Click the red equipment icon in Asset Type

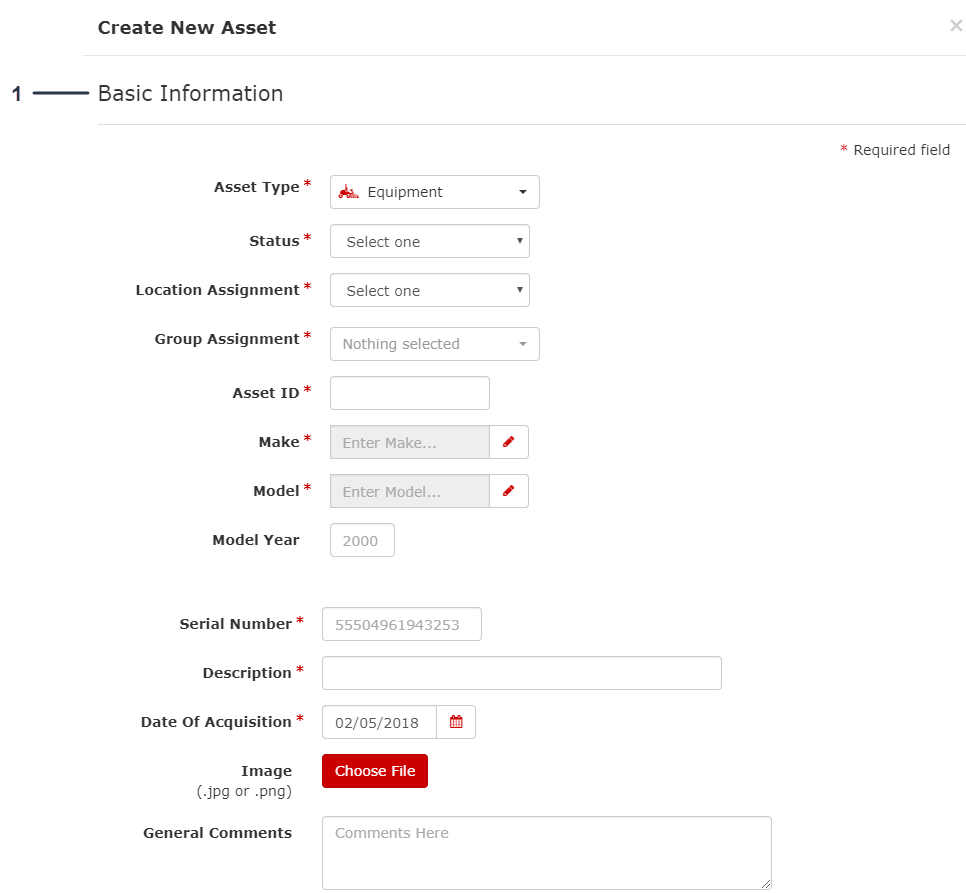[348, 192]
